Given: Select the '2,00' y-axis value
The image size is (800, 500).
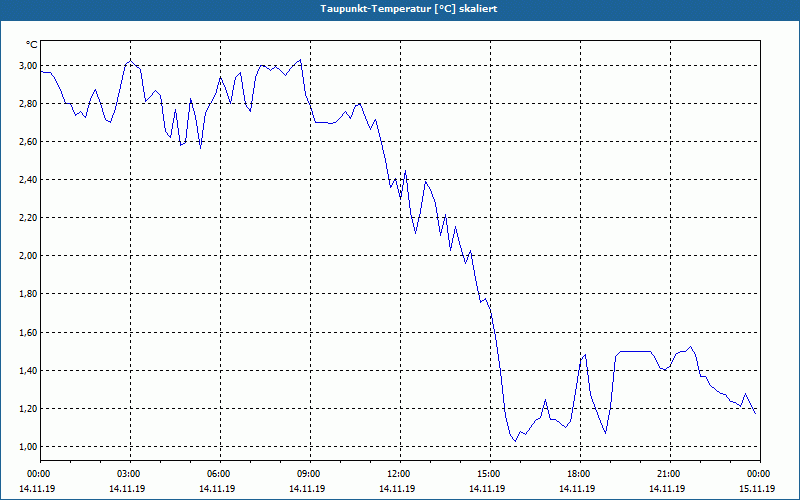Looking at the screenshot, I should click(29, 256).
